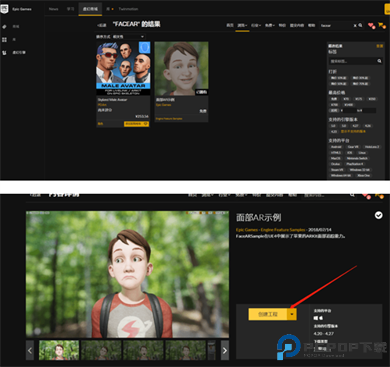The width and height of the screenshot is (390, 367).
Task: Open the sort-by relevance dropdown
Action: [128, 37]
